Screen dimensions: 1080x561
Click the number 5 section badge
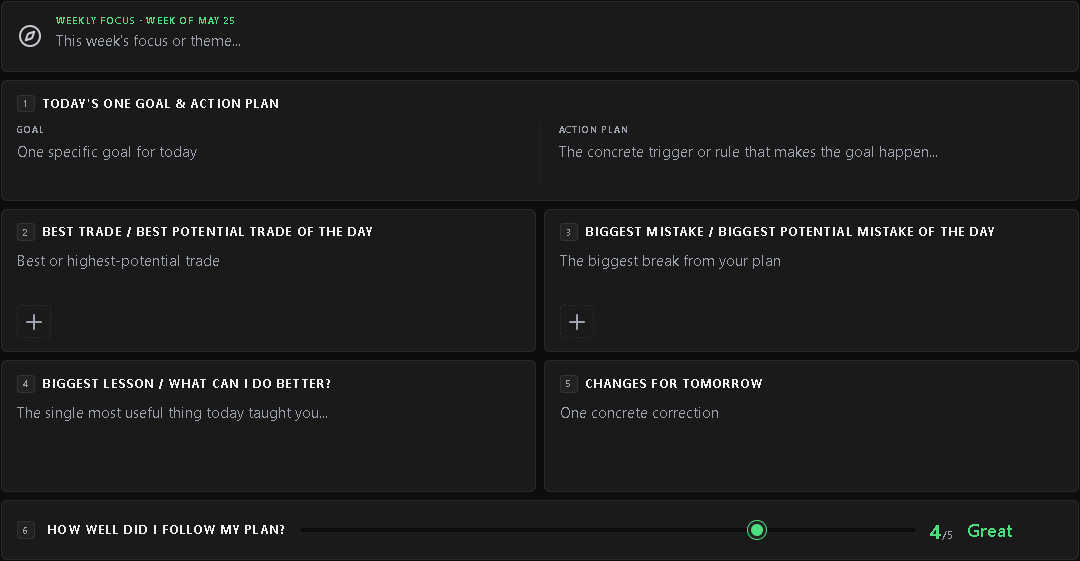pyautogui.click(x=568, y=384)
